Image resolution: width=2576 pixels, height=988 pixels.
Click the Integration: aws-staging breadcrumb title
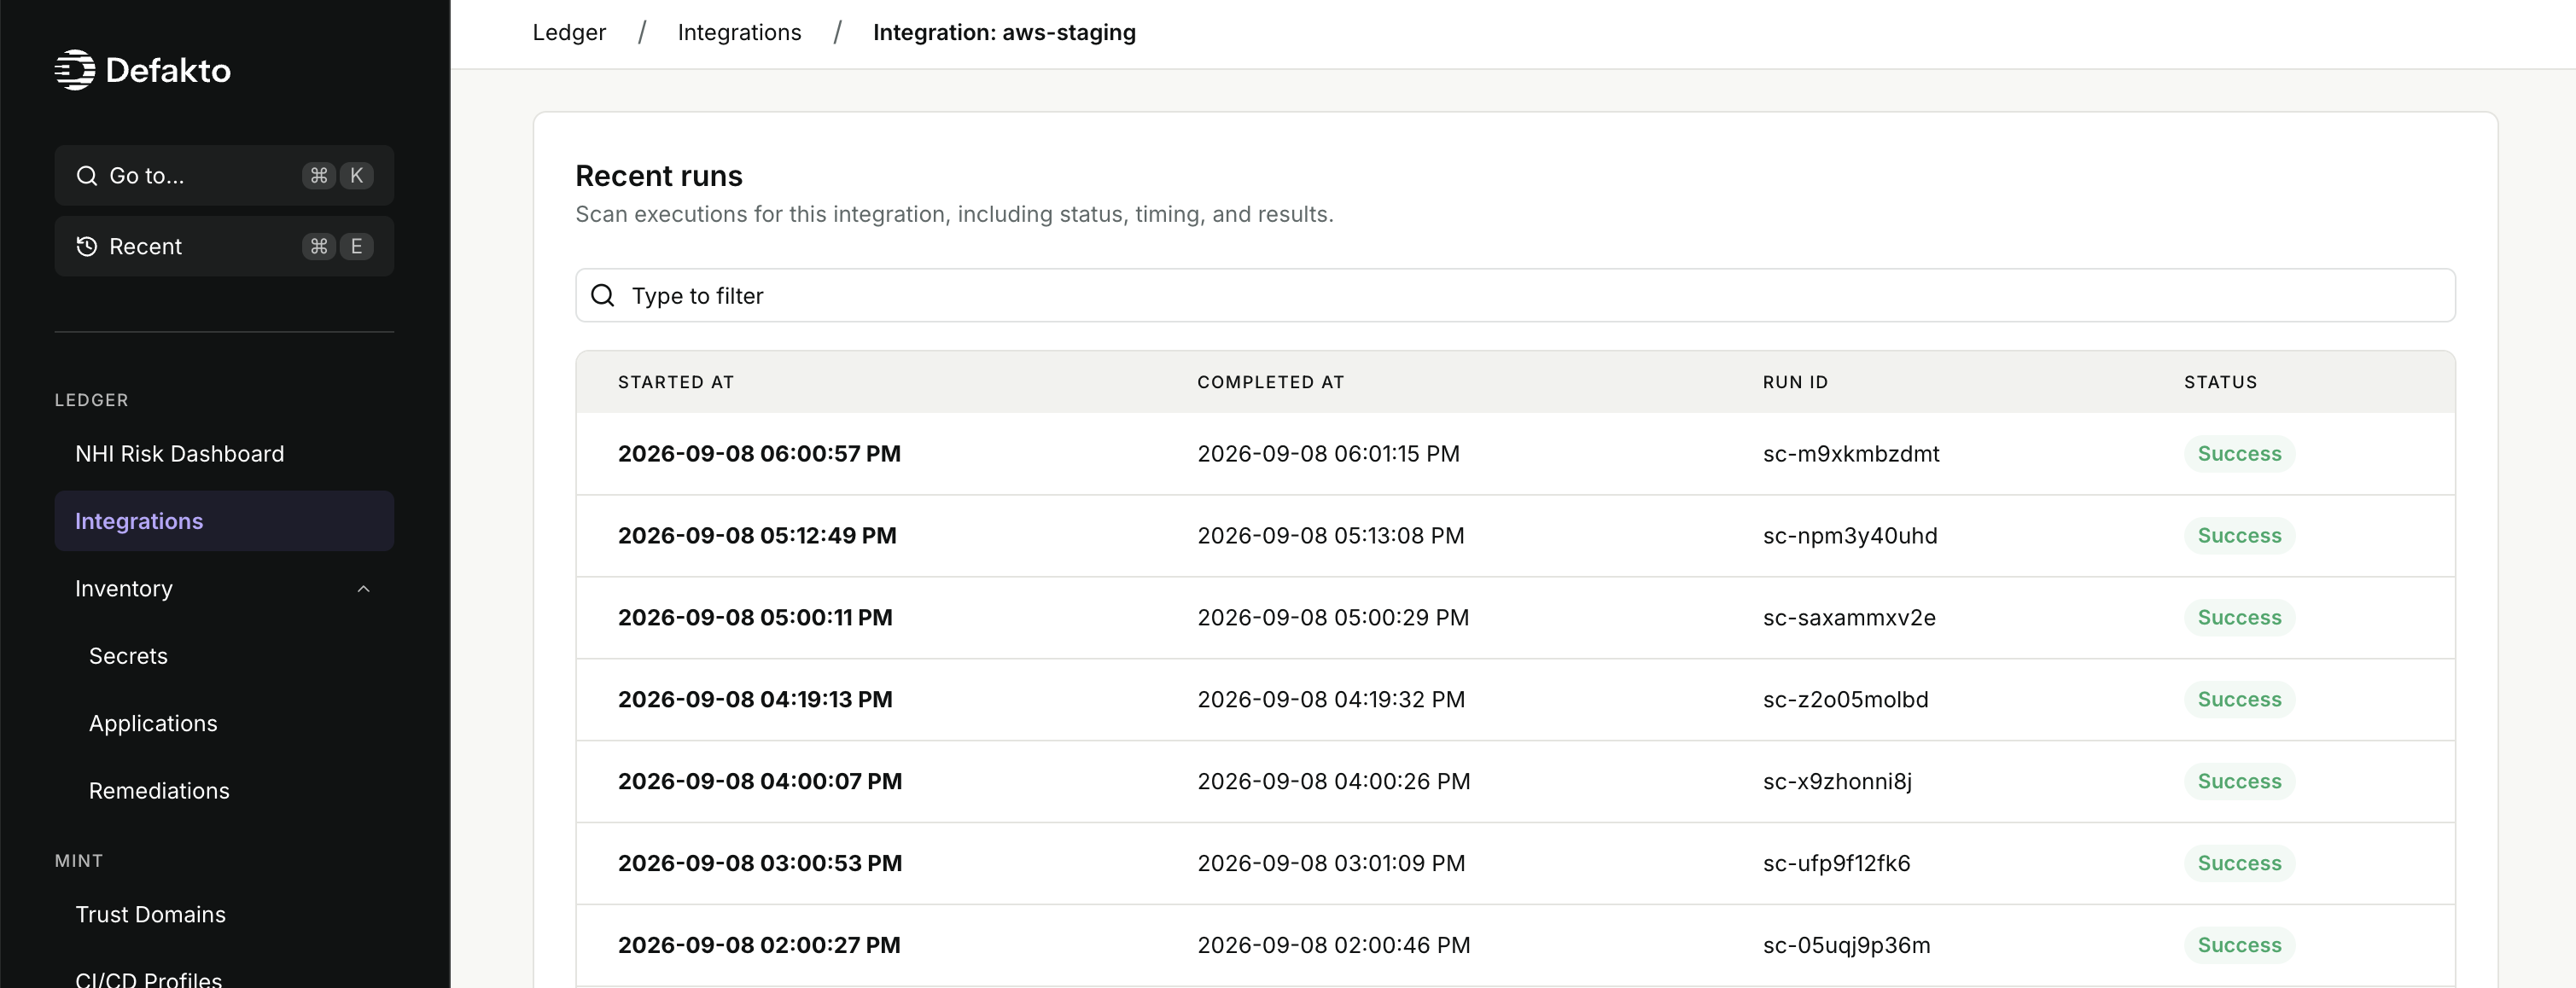[1004, 32]
